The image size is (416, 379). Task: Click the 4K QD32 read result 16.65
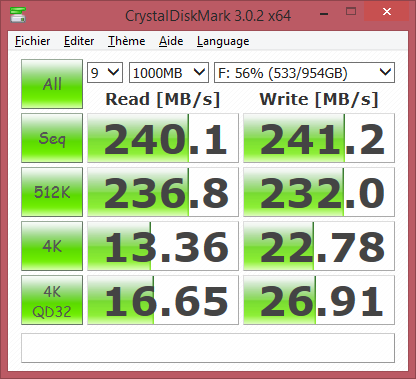(163, 300)
